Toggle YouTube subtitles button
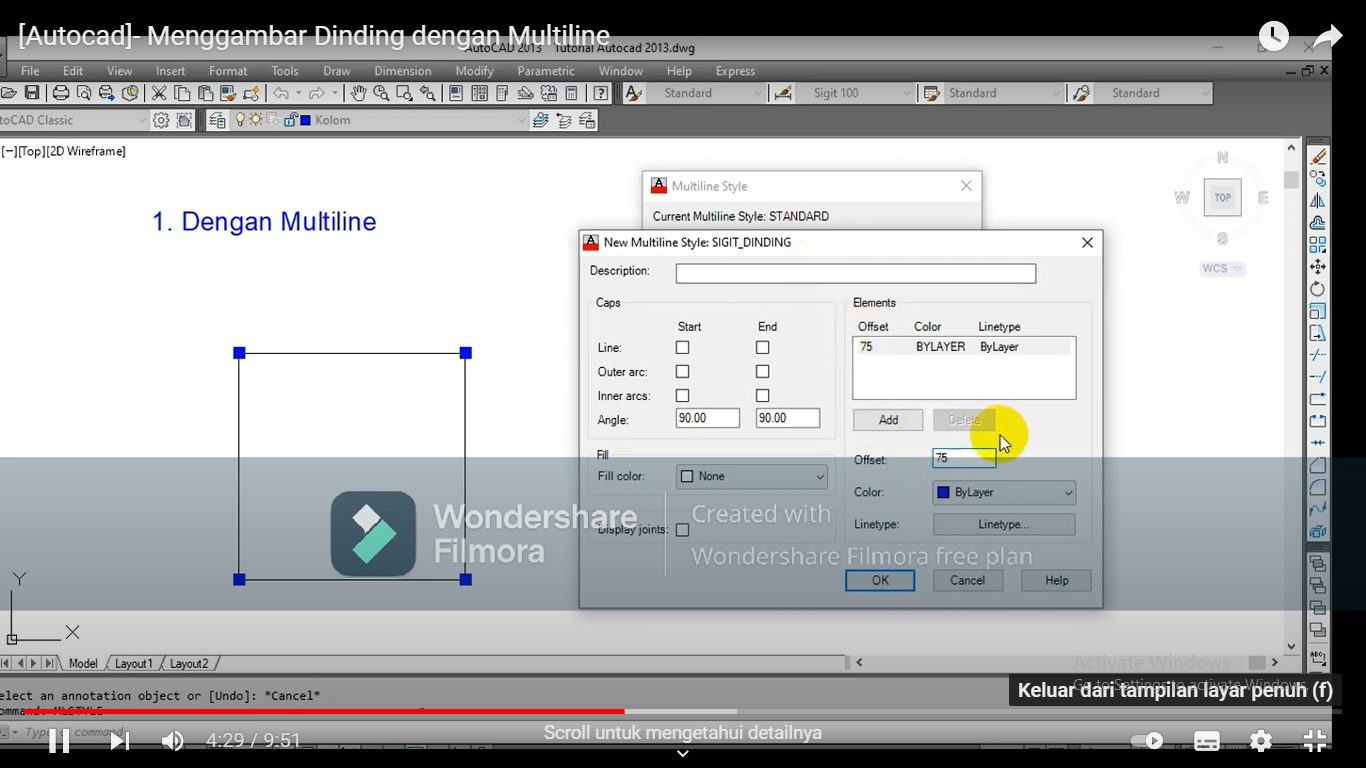 pos(1207,741)
